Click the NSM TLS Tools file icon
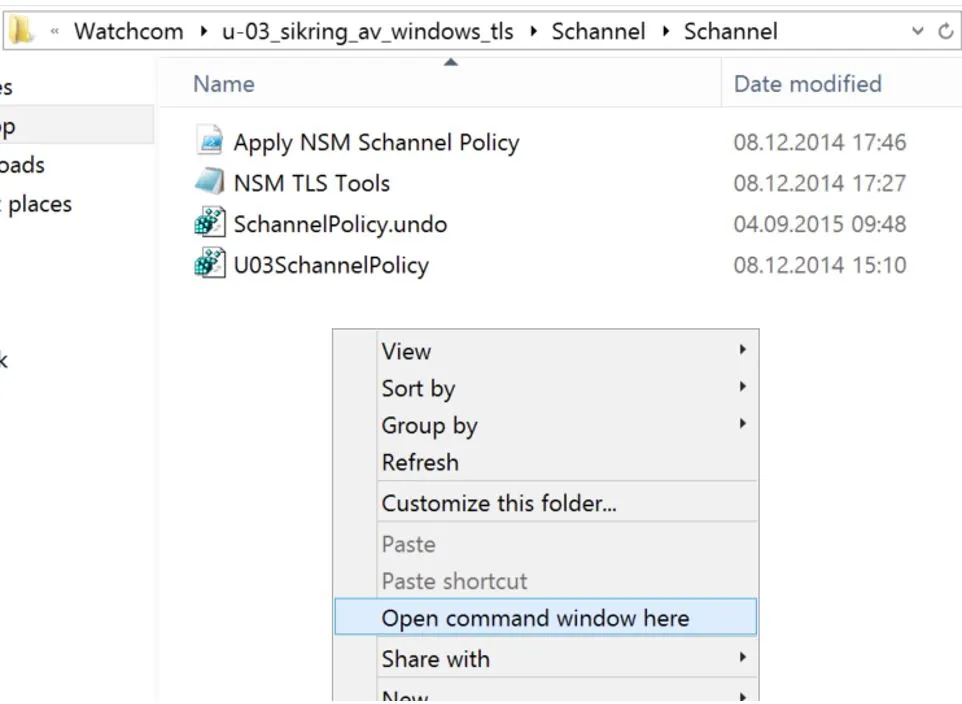The height and width of the screenshot is (704, 962). pos(209,183)
